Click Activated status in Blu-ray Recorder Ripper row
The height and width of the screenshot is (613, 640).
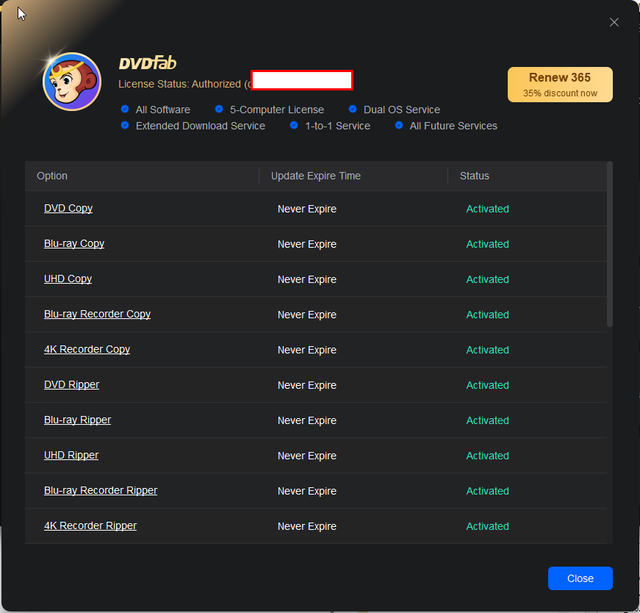(487, 491)
